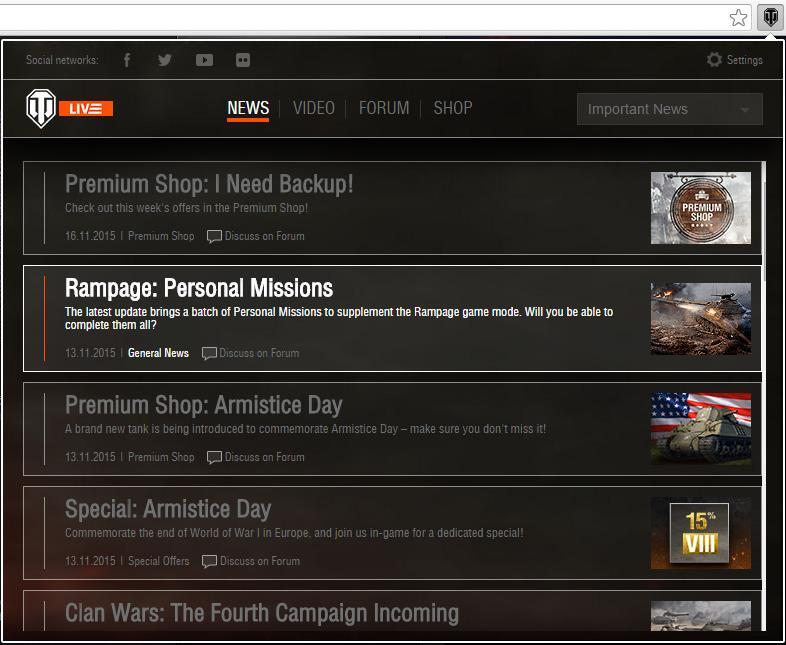786x645 pixels.
Task: Click Discuss on Forum under Special: Armistice Day
Action: [x=251, y=561]
